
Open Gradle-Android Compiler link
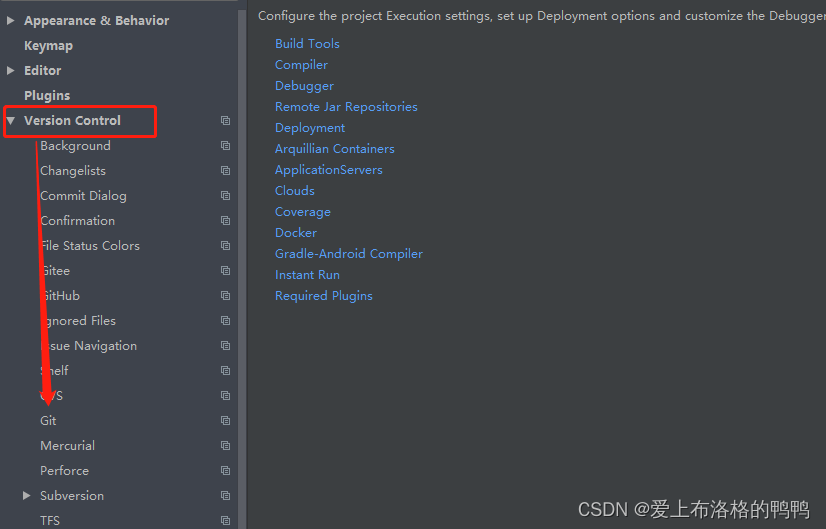click(349, 254)
